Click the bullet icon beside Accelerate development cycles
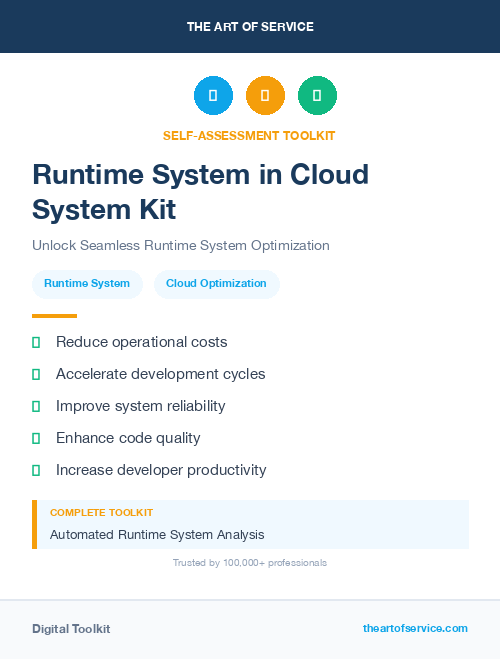500x659 pixels. pos(36,374)
